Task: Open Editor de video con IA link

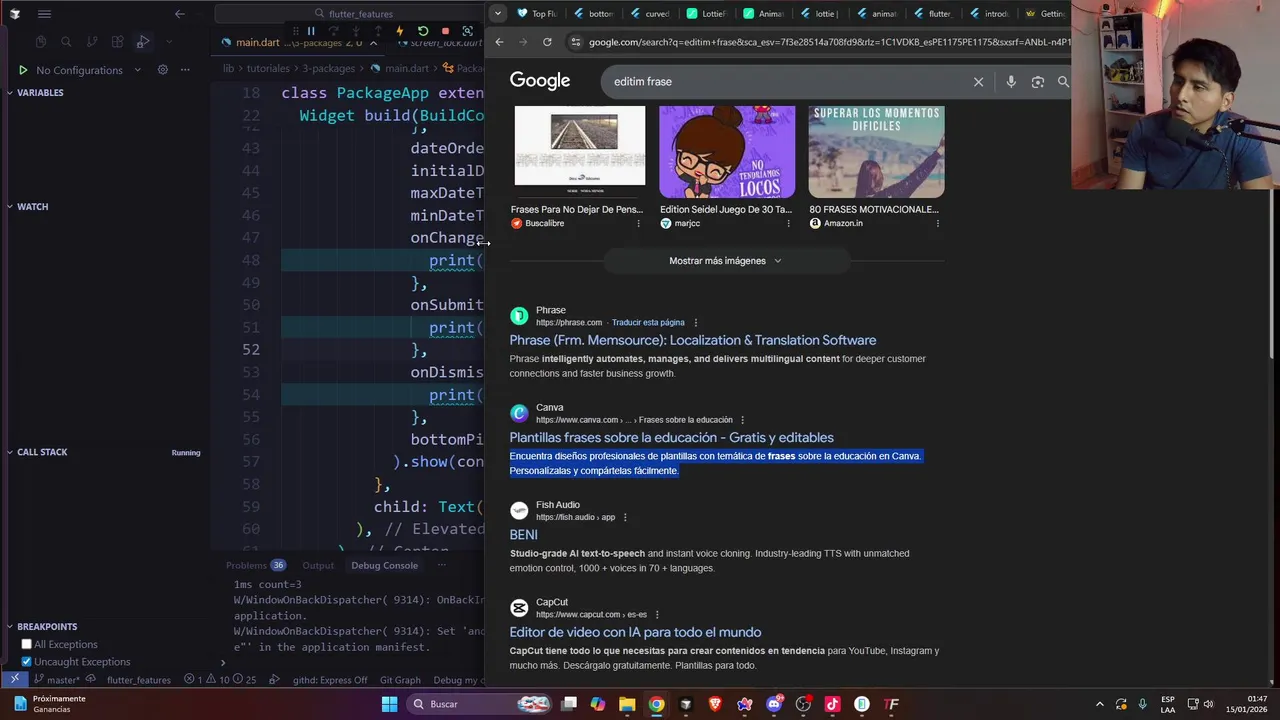Action: click(x=635, y=632)
